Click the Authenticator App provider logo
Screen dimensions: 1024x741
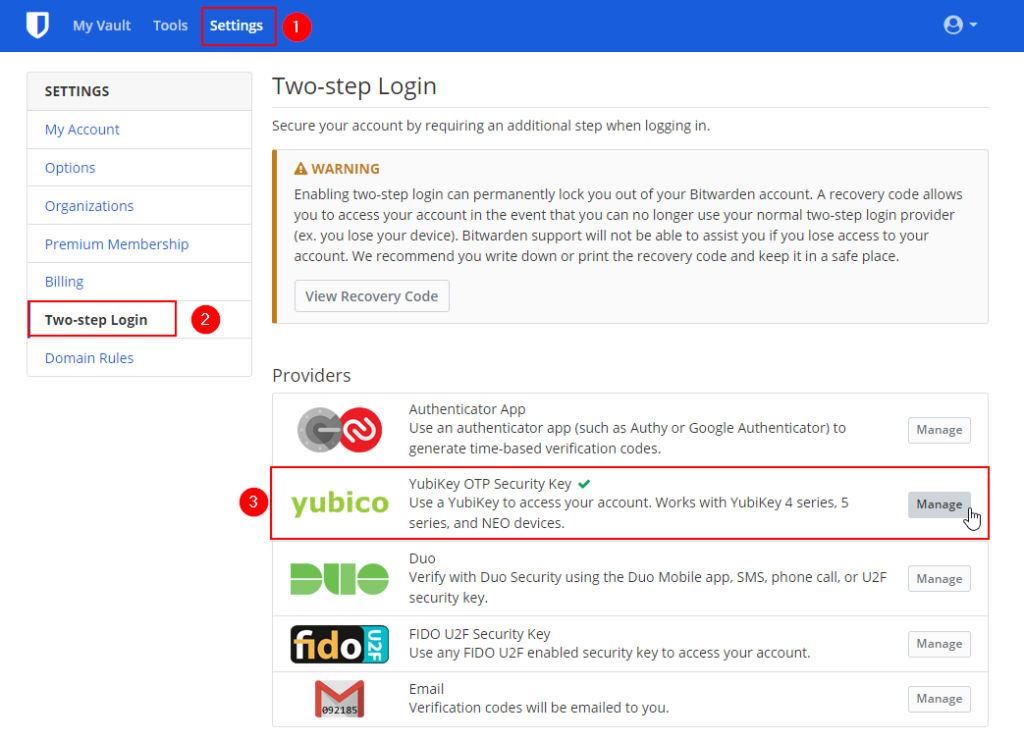pos(339,430)
